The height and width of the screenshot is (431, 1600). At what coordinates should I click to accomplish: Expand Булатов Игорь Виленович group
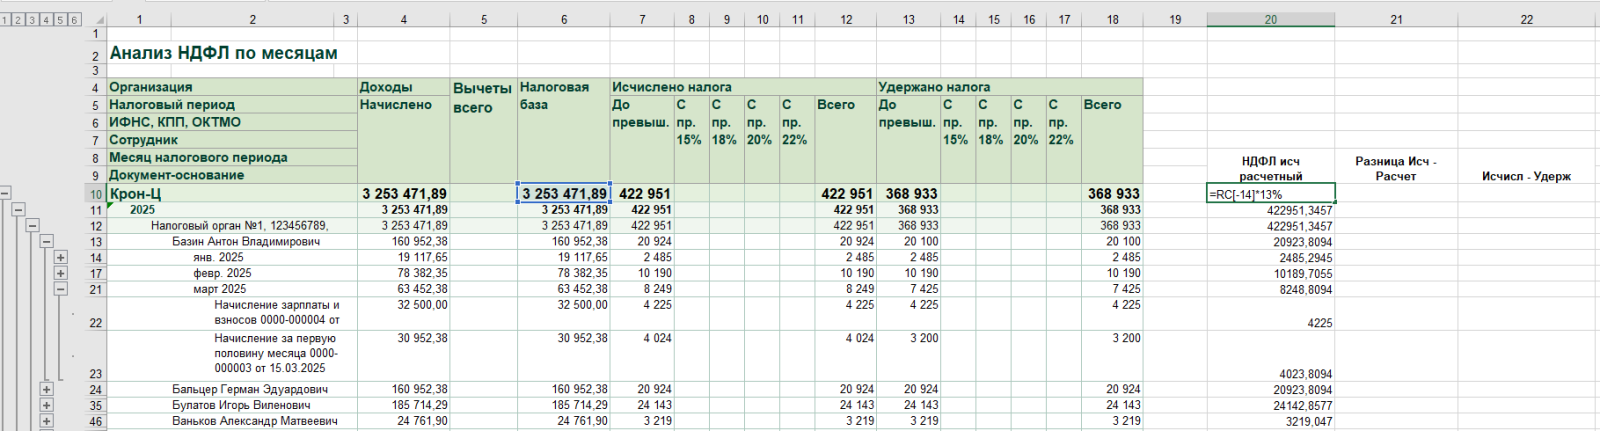click(46, 406)
